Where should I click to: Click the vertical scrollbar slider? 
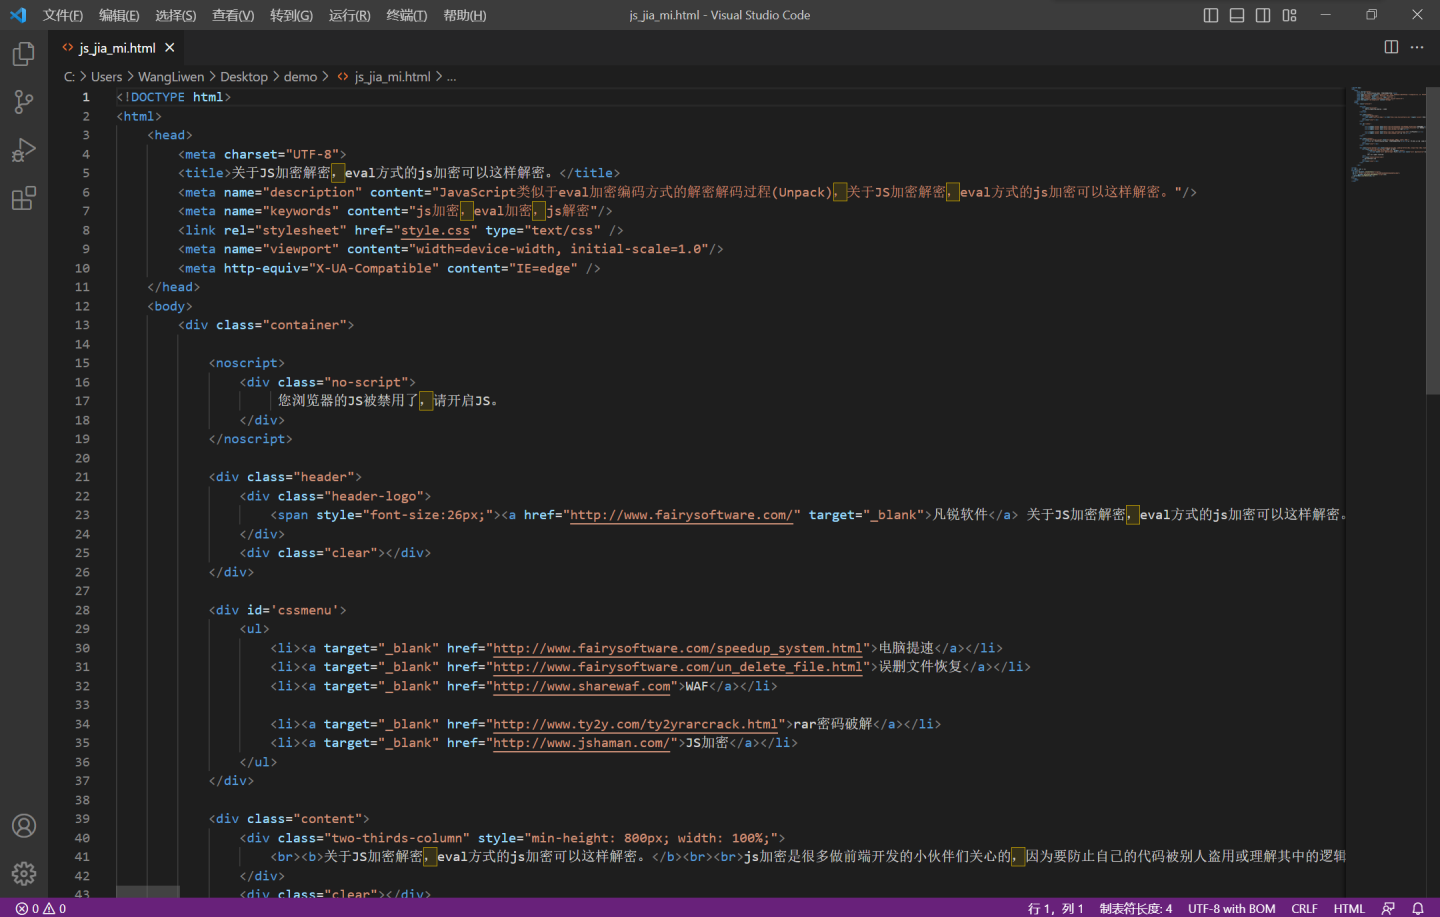pyautogui.click(x=1433, y=240)
